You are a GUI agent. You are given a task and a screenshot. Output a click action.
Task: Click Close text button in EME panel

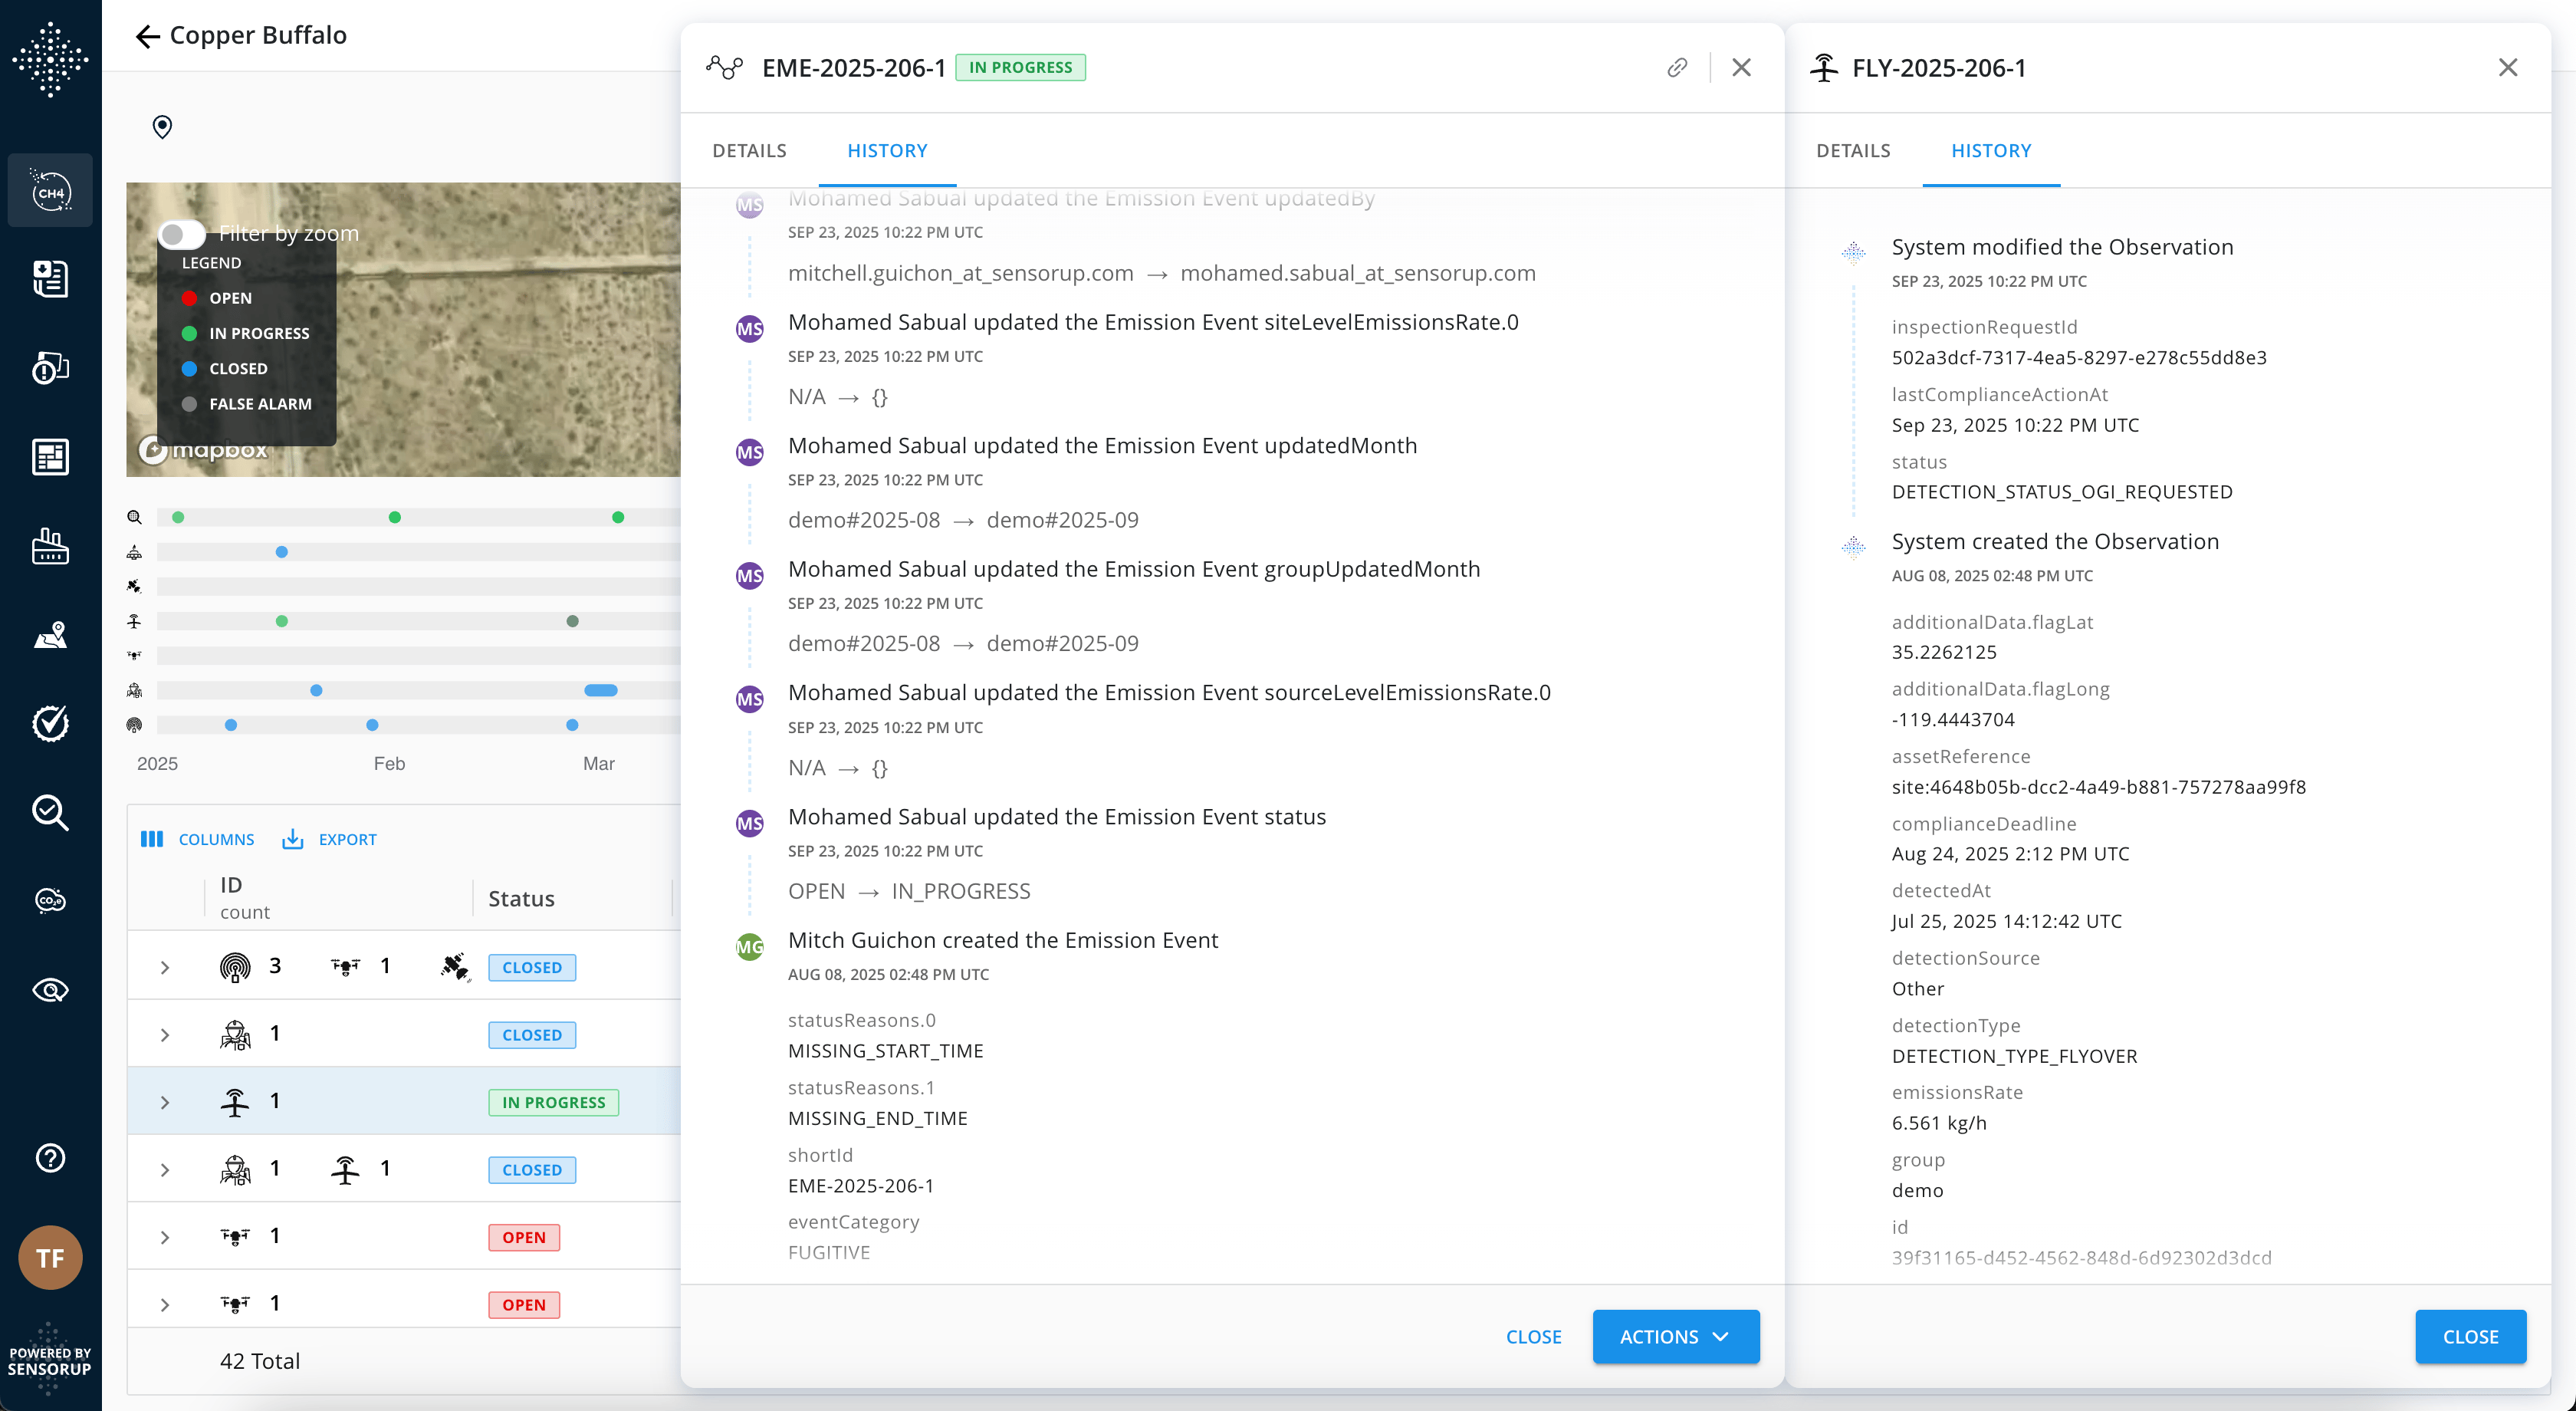point(1534,1337)
